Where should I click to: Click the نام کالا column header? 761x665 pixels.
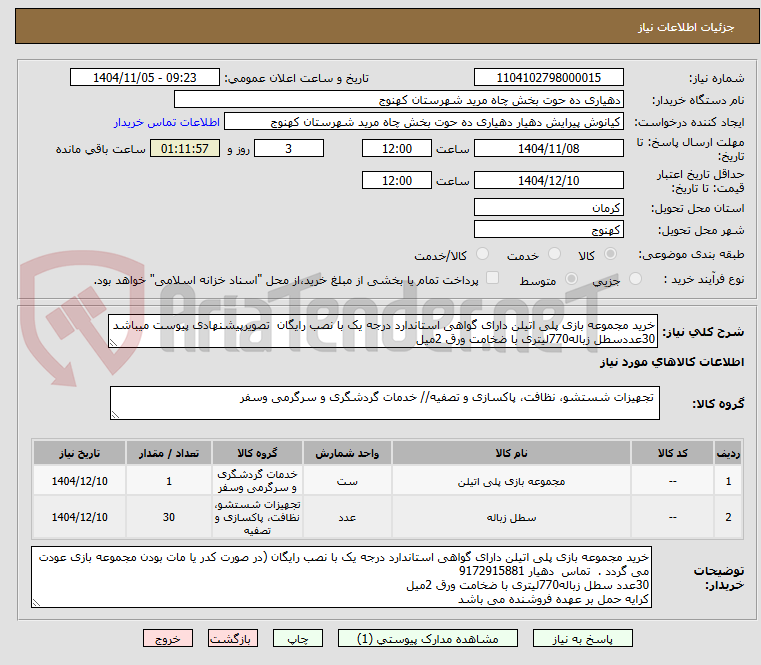(511, 453)
